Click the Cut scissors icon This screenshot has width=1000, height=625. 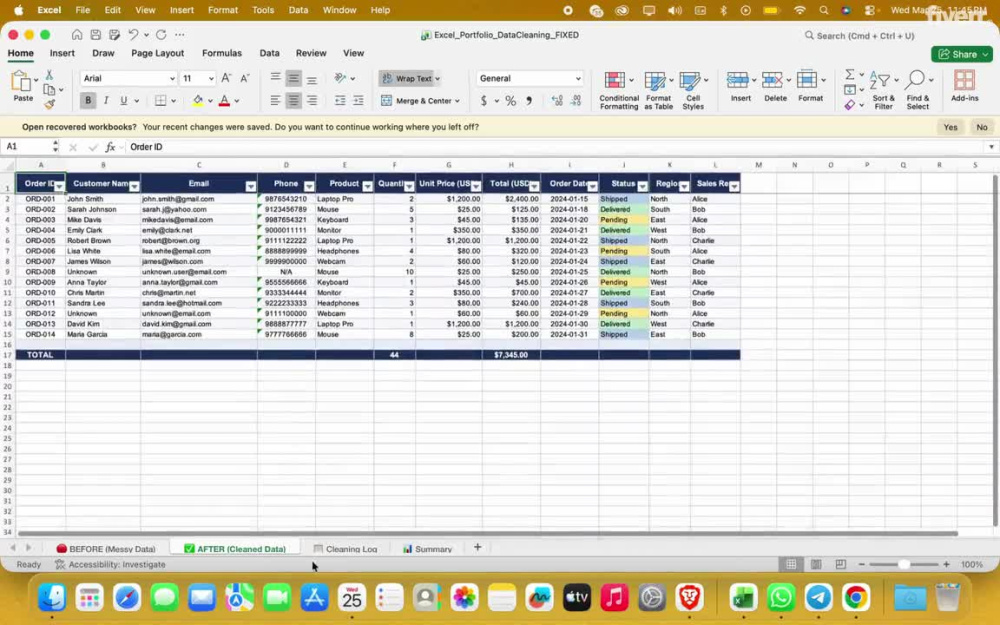(x=49, y=75)
